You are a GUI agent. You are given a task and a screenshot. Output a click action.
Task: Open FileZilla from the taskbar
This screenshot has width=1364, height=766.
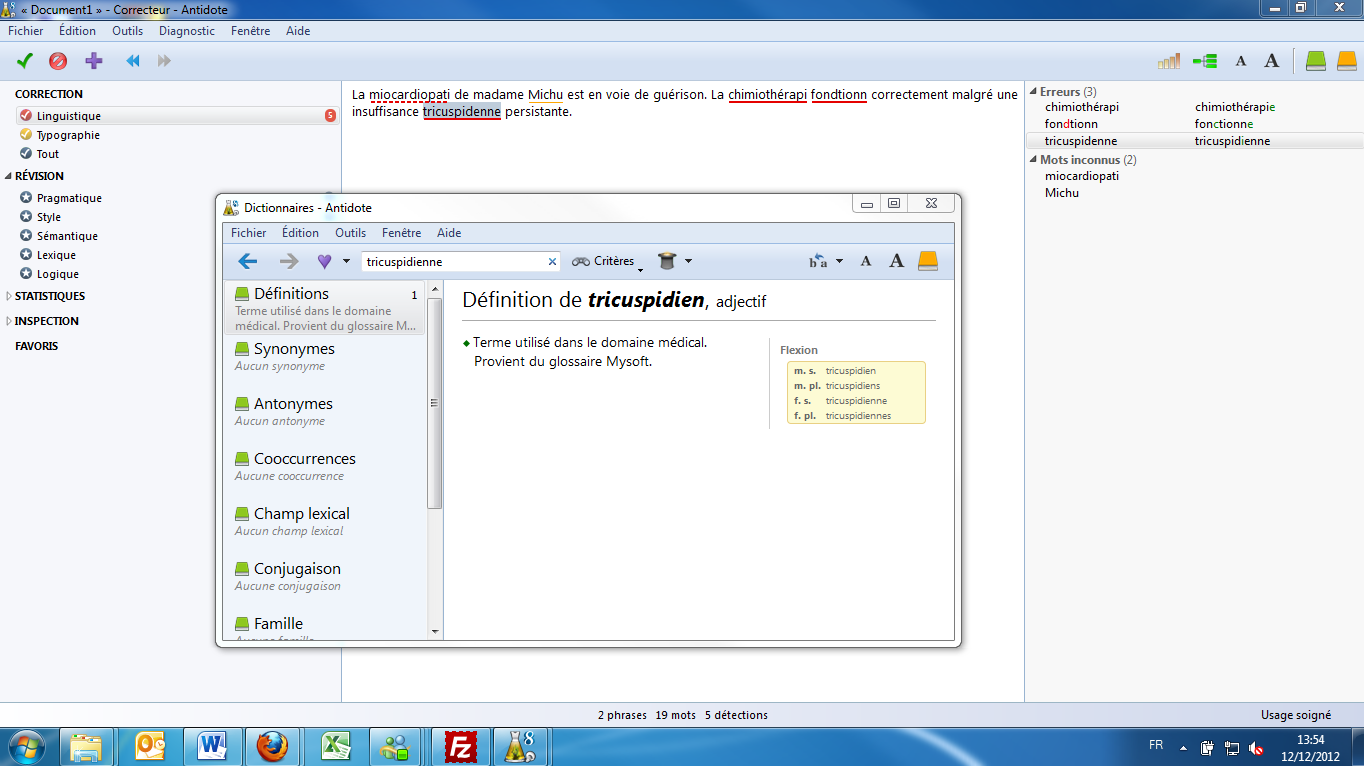[x=460, y=746]
